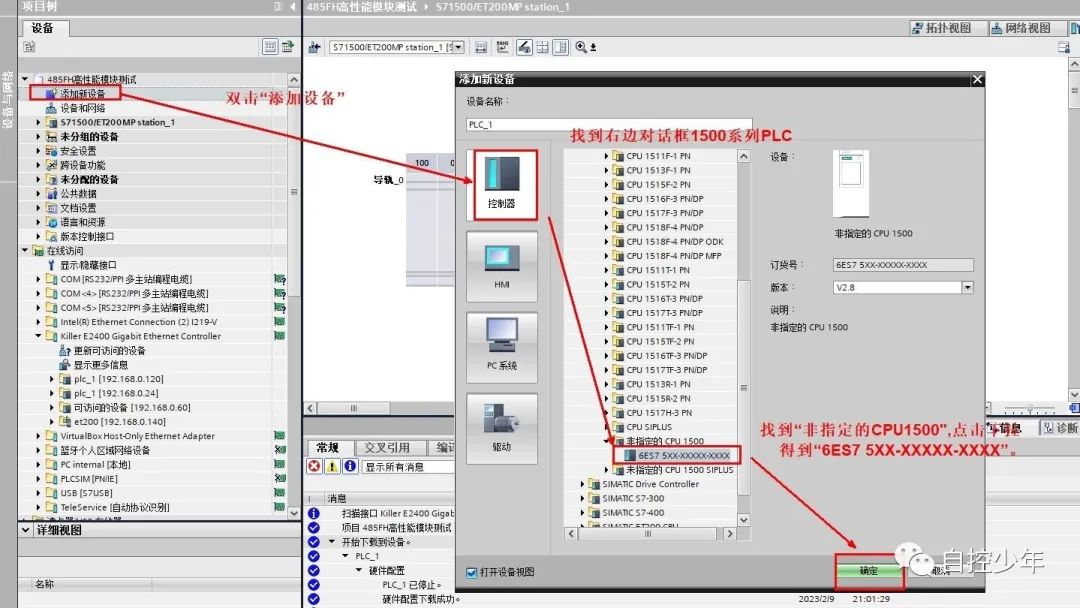
Task: Select the PC 系统 device category
Action: point(501,347)
